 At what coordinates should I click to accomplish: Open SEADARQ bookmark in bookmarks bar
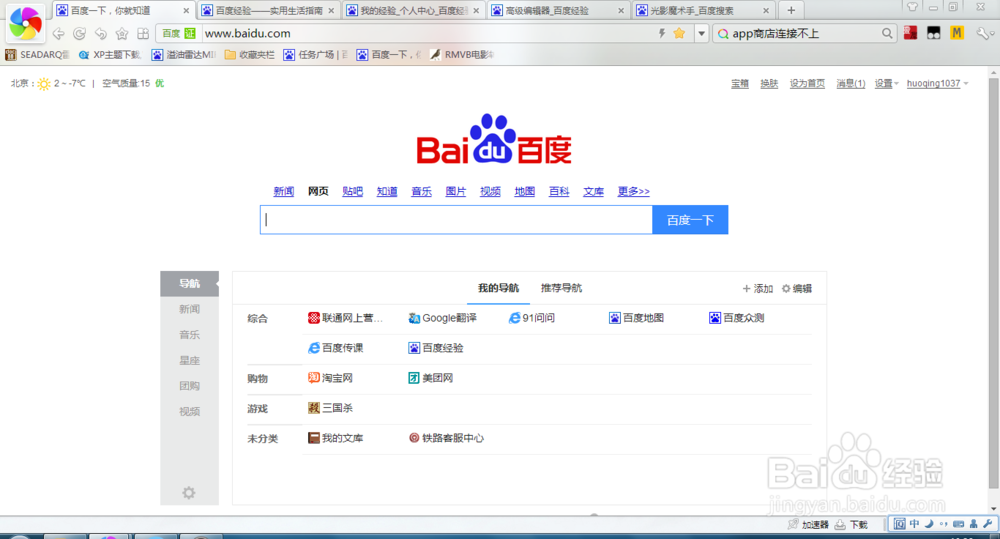(37, 55)
